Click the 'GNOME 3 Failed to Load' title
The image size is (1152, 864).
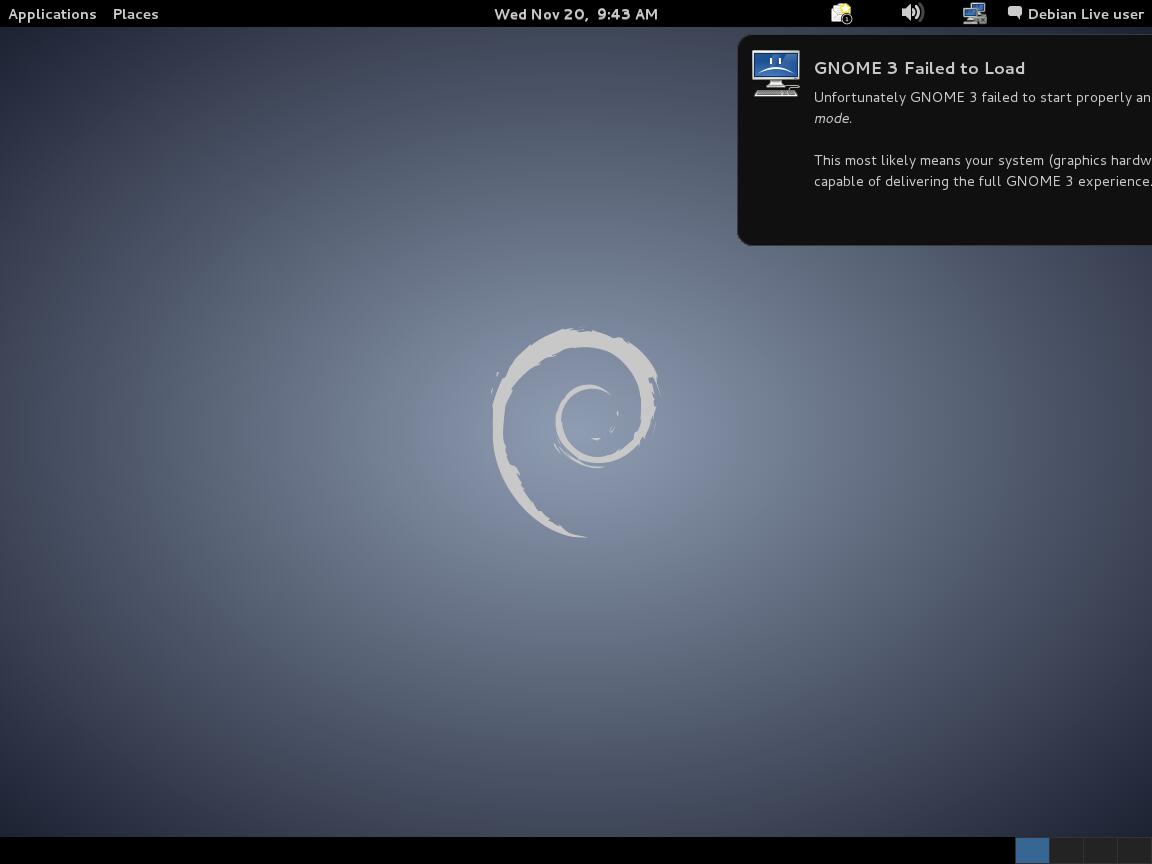pos(919,68)
